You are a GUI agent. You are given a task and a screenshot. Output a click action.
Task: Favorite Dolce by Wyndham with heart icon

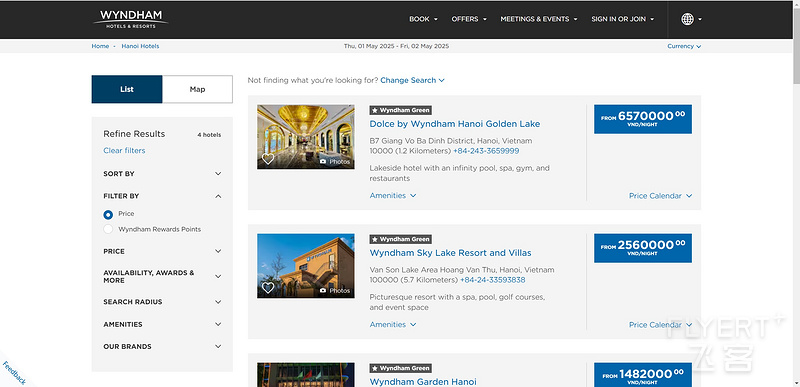pos(268,159)
